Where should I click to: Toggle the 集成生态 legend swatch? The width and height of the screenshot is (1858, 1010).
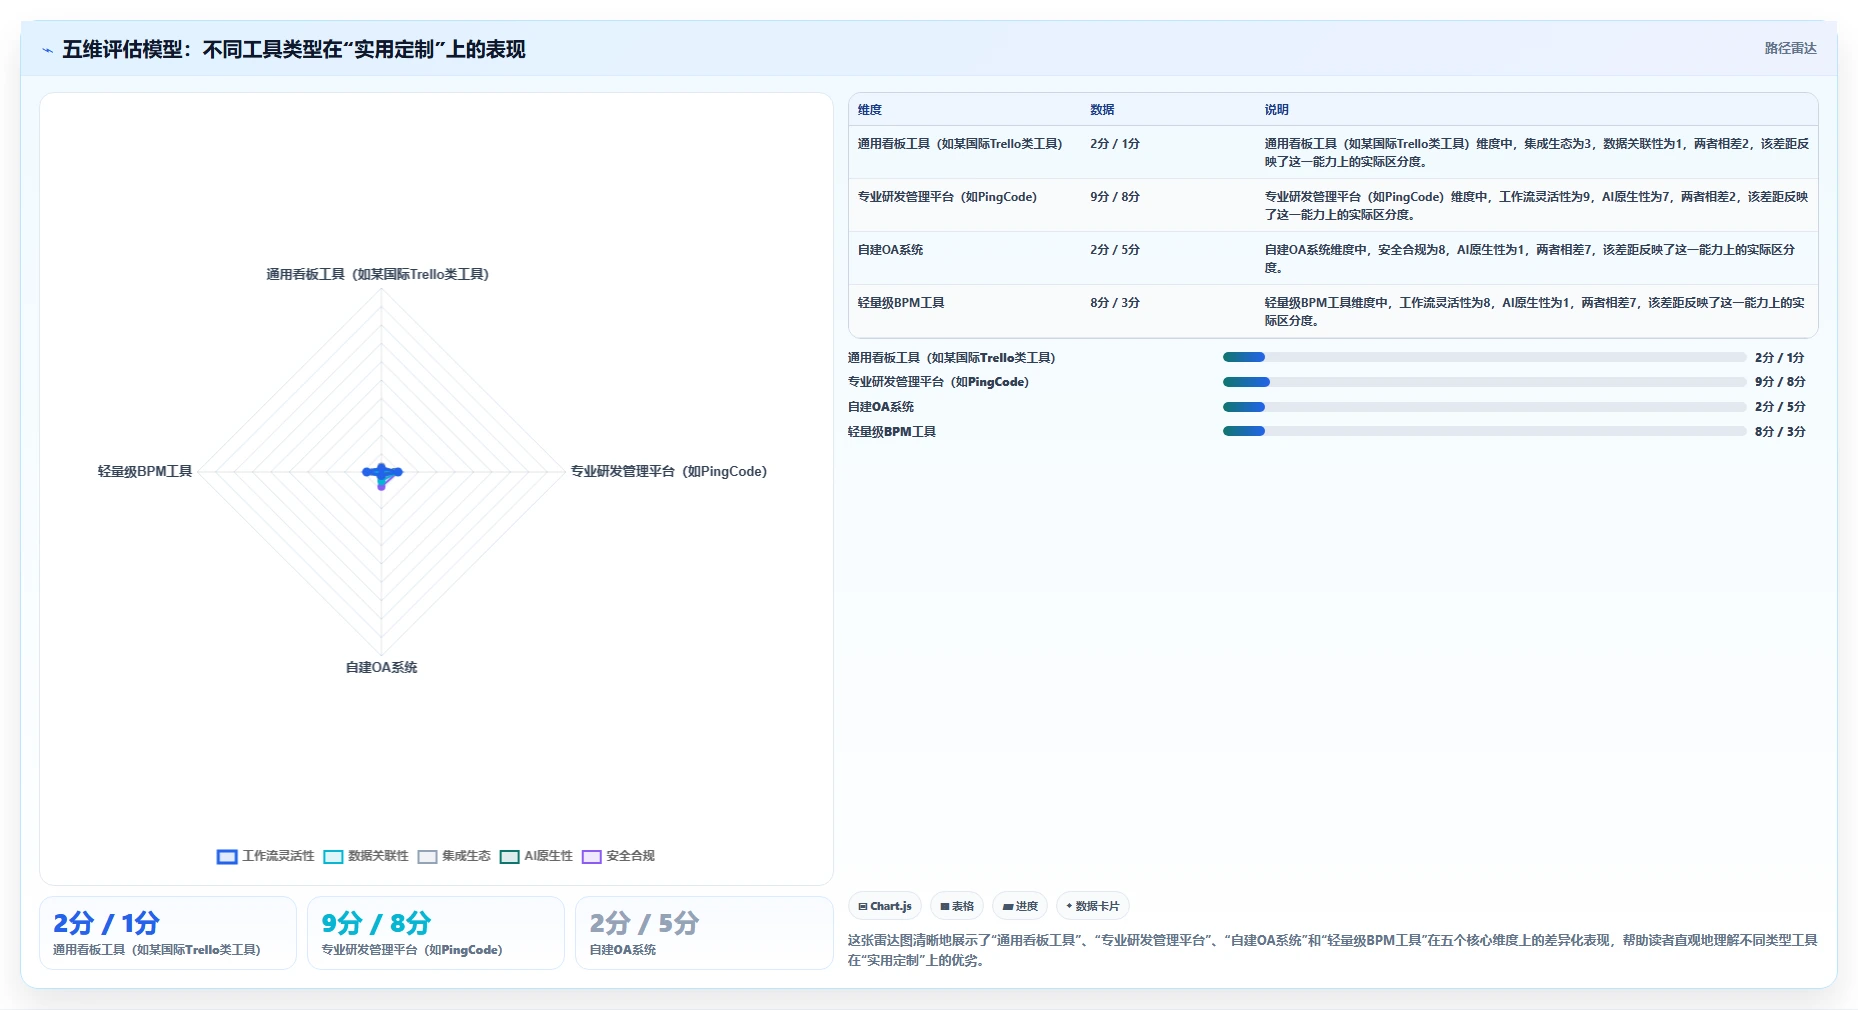point(427,857)
